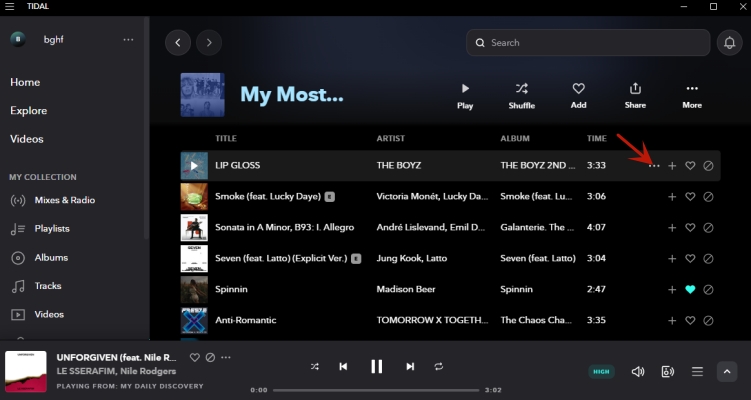This screenshot has height=400, width=751.
Task: Click the UNFORGIVEN album art in player
Action: click(26, 372)
